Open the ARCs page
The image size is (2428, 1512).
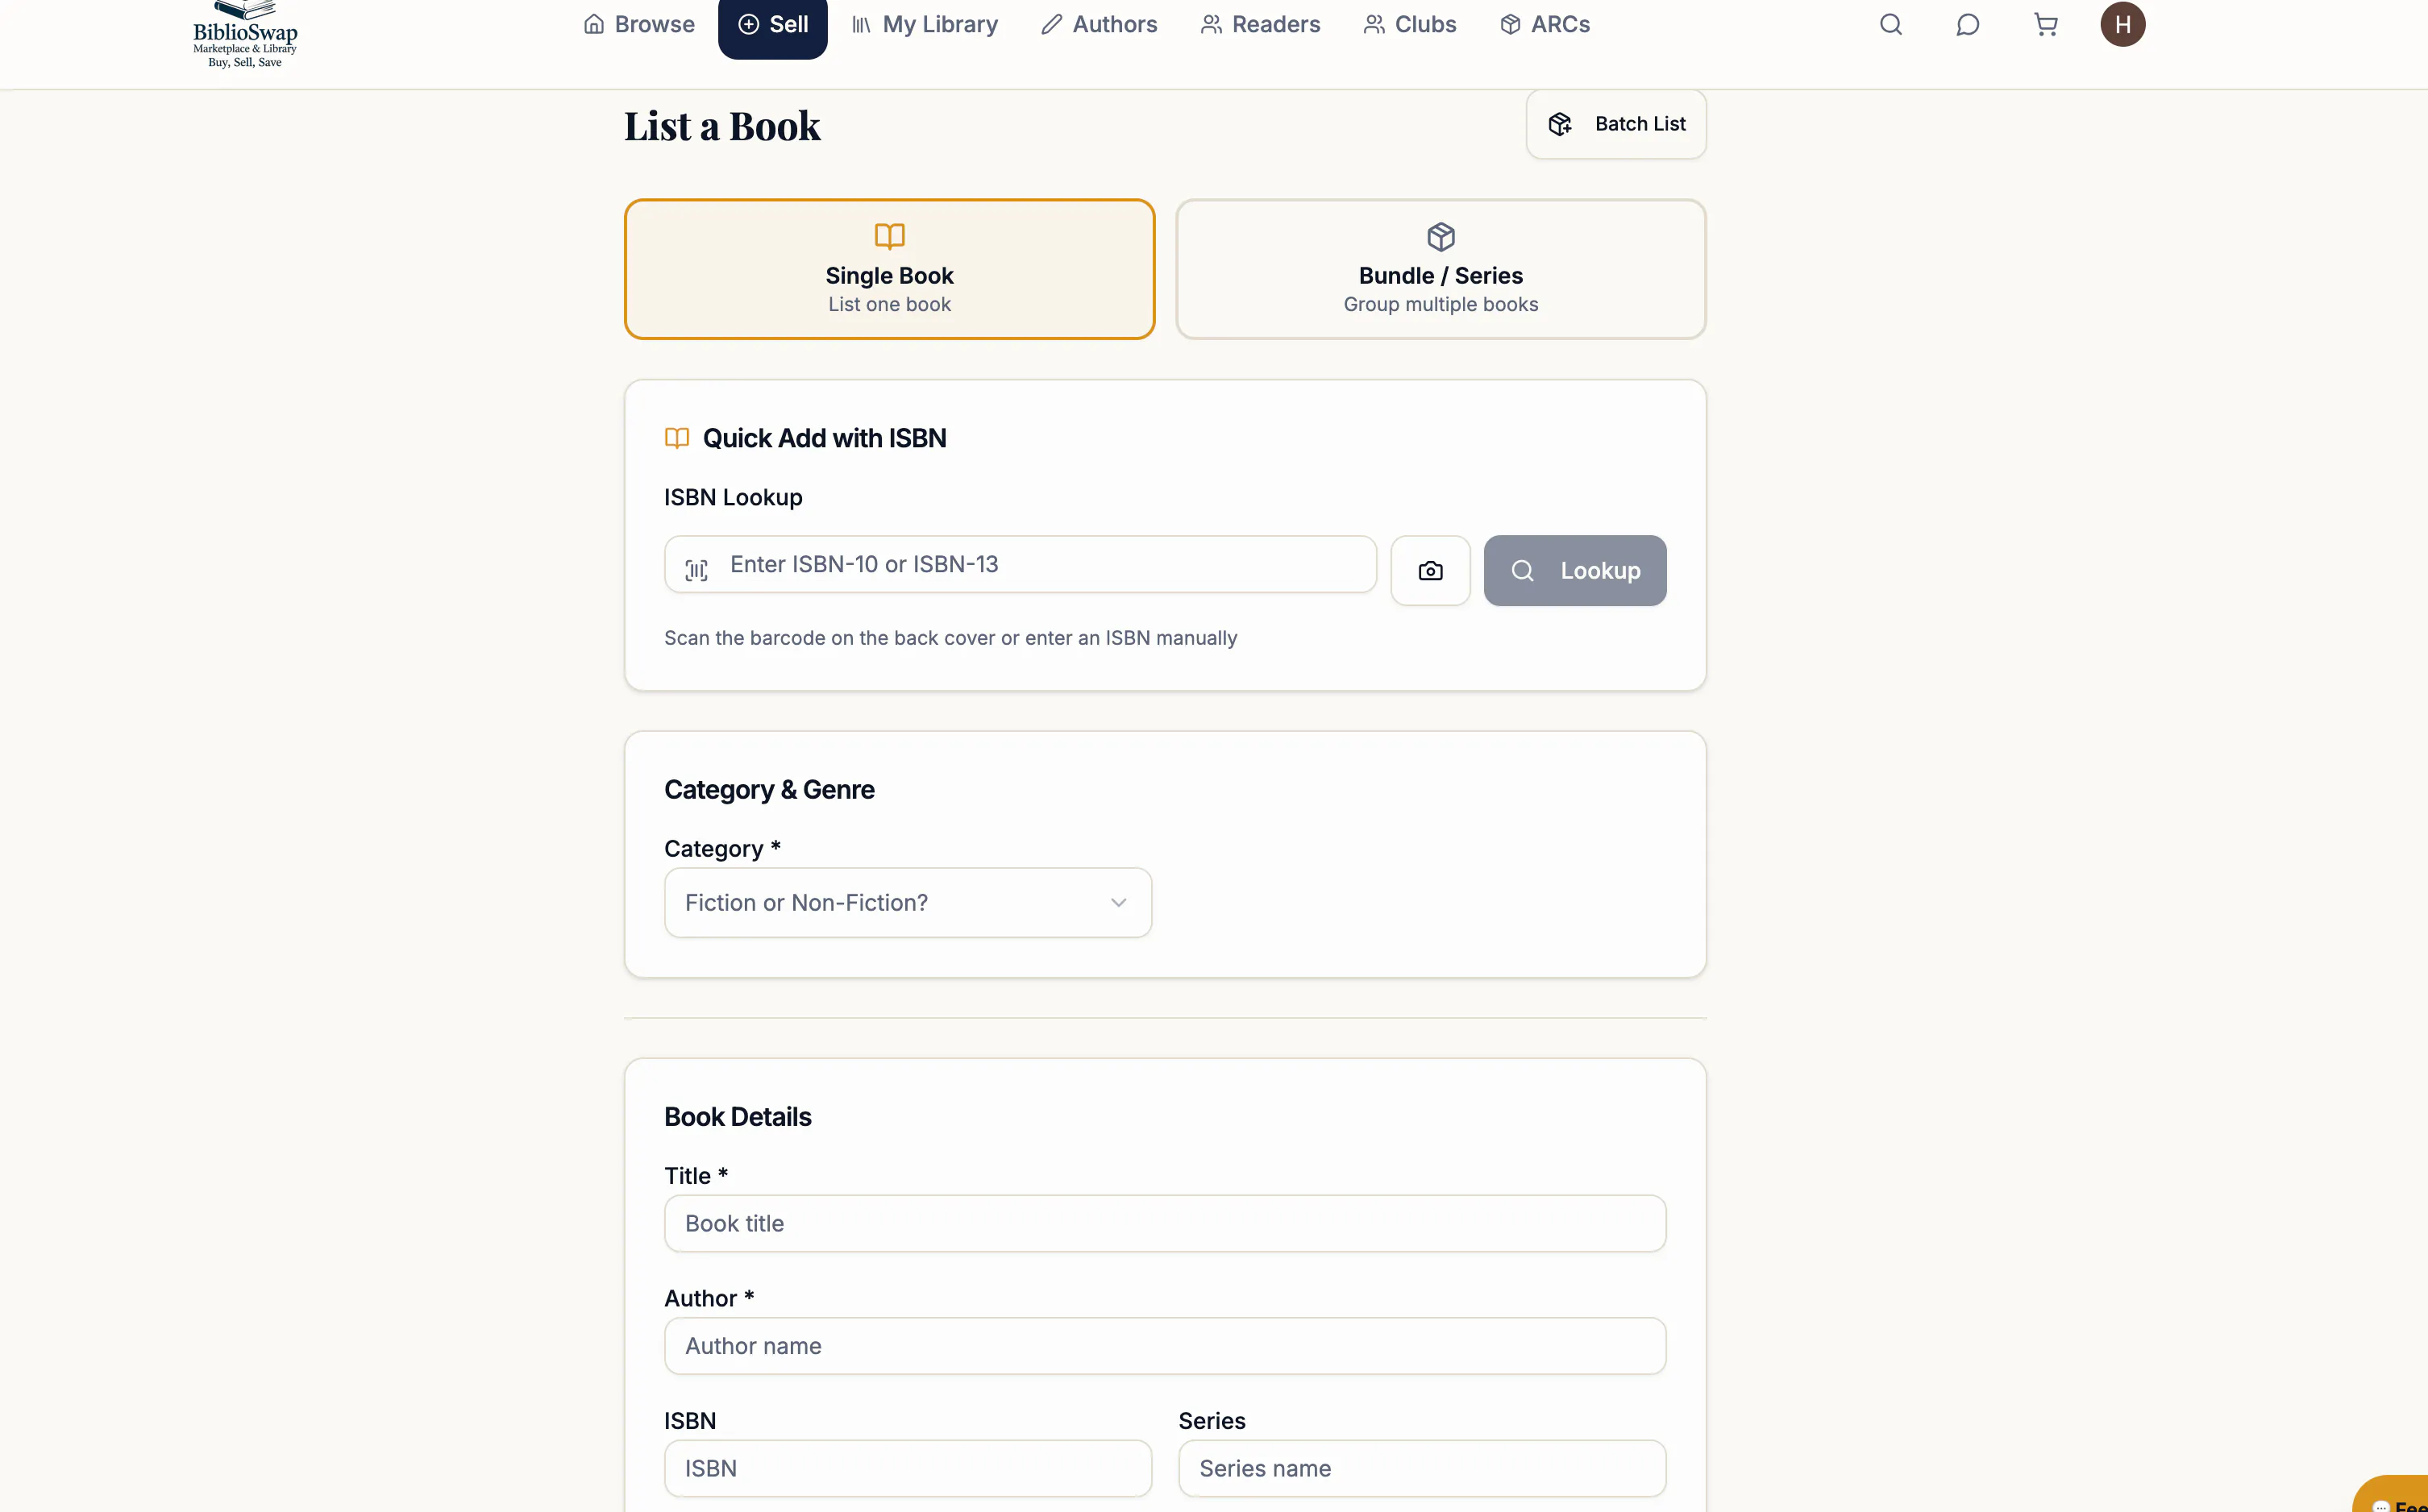(x=1545, y=24)
